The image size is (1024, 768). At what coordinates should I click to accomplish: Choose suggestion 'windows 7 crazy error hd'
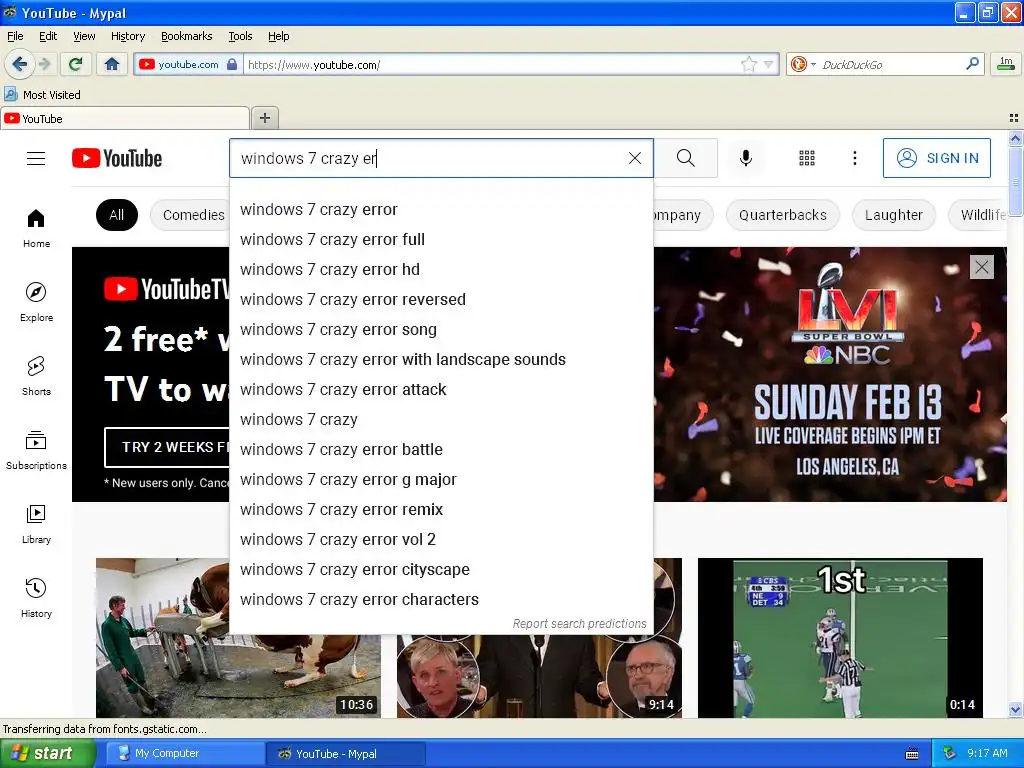point(441,270)
